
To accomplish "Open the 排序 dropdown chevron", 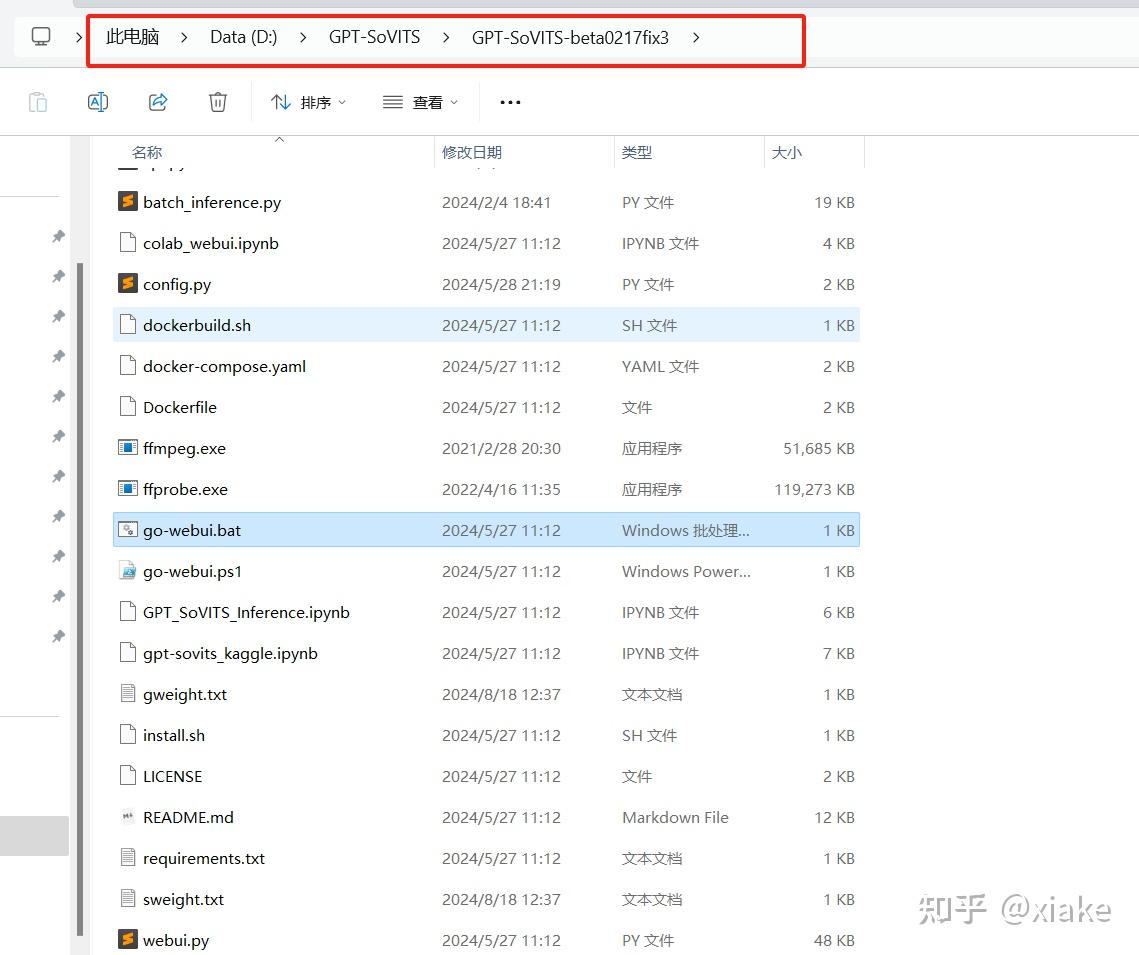I will [340, 101].
